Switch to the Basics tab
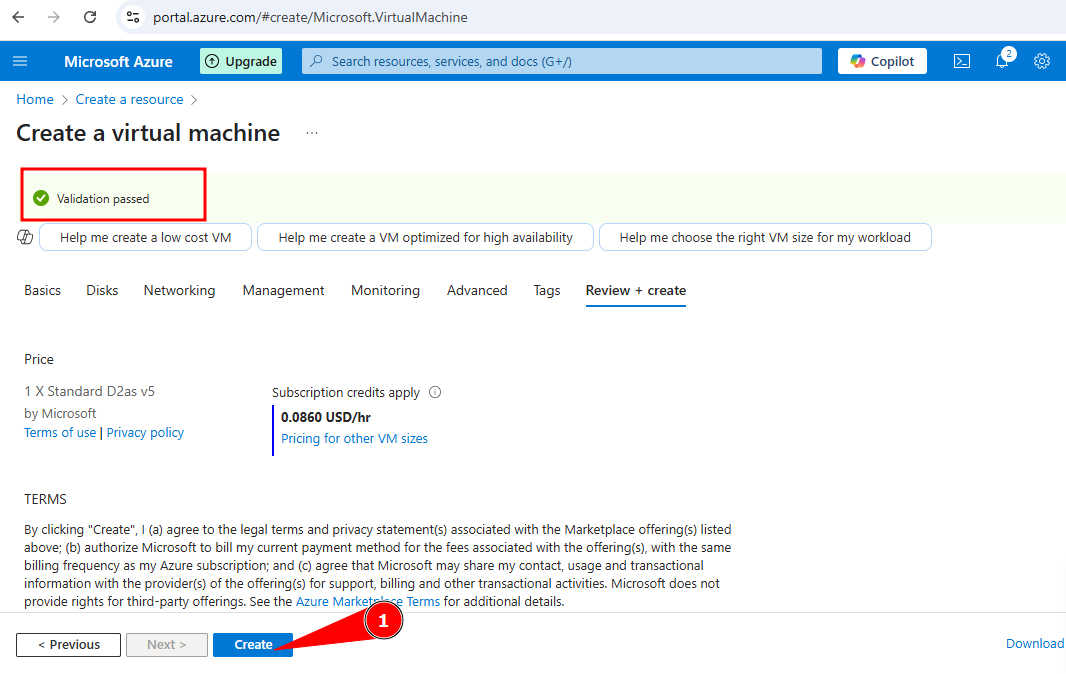1066x674 pixels. coord(42,290)
